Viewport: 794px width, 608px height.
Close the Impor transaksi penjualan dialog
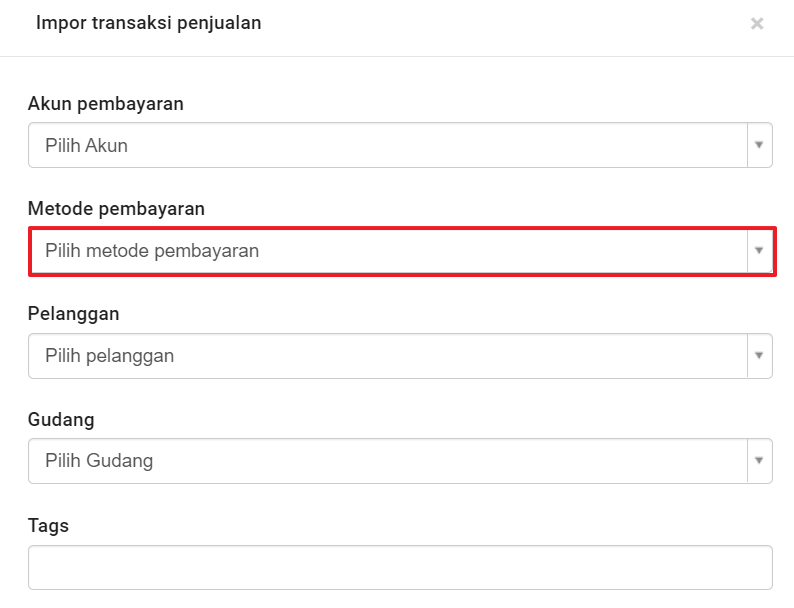[x=757, y=23]
